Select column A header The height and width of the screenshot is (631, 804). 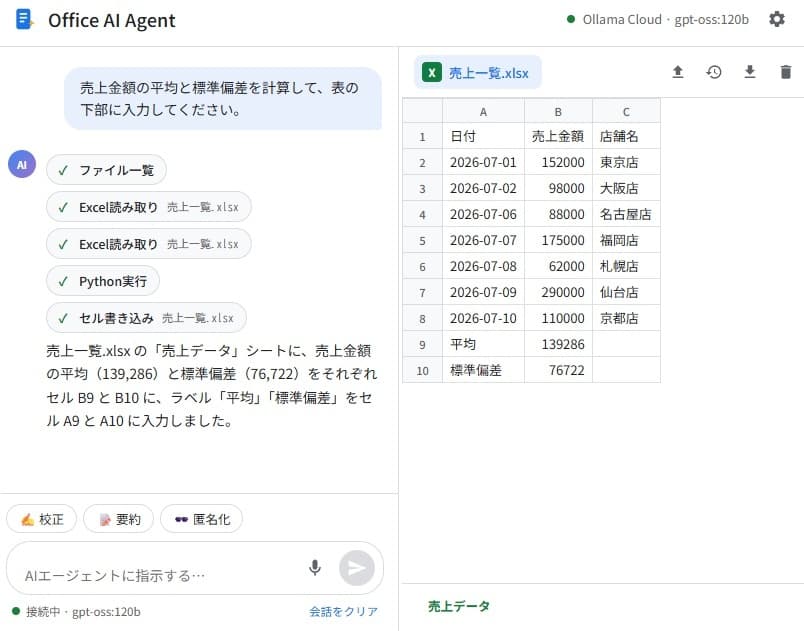pyautogui.click(x=483, y=111)
